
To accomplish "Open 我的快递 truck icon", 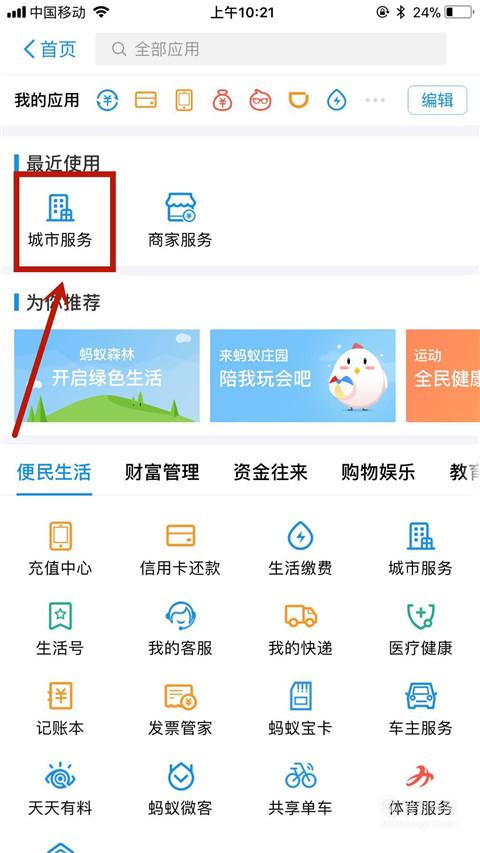I will [x=300, y=616].
